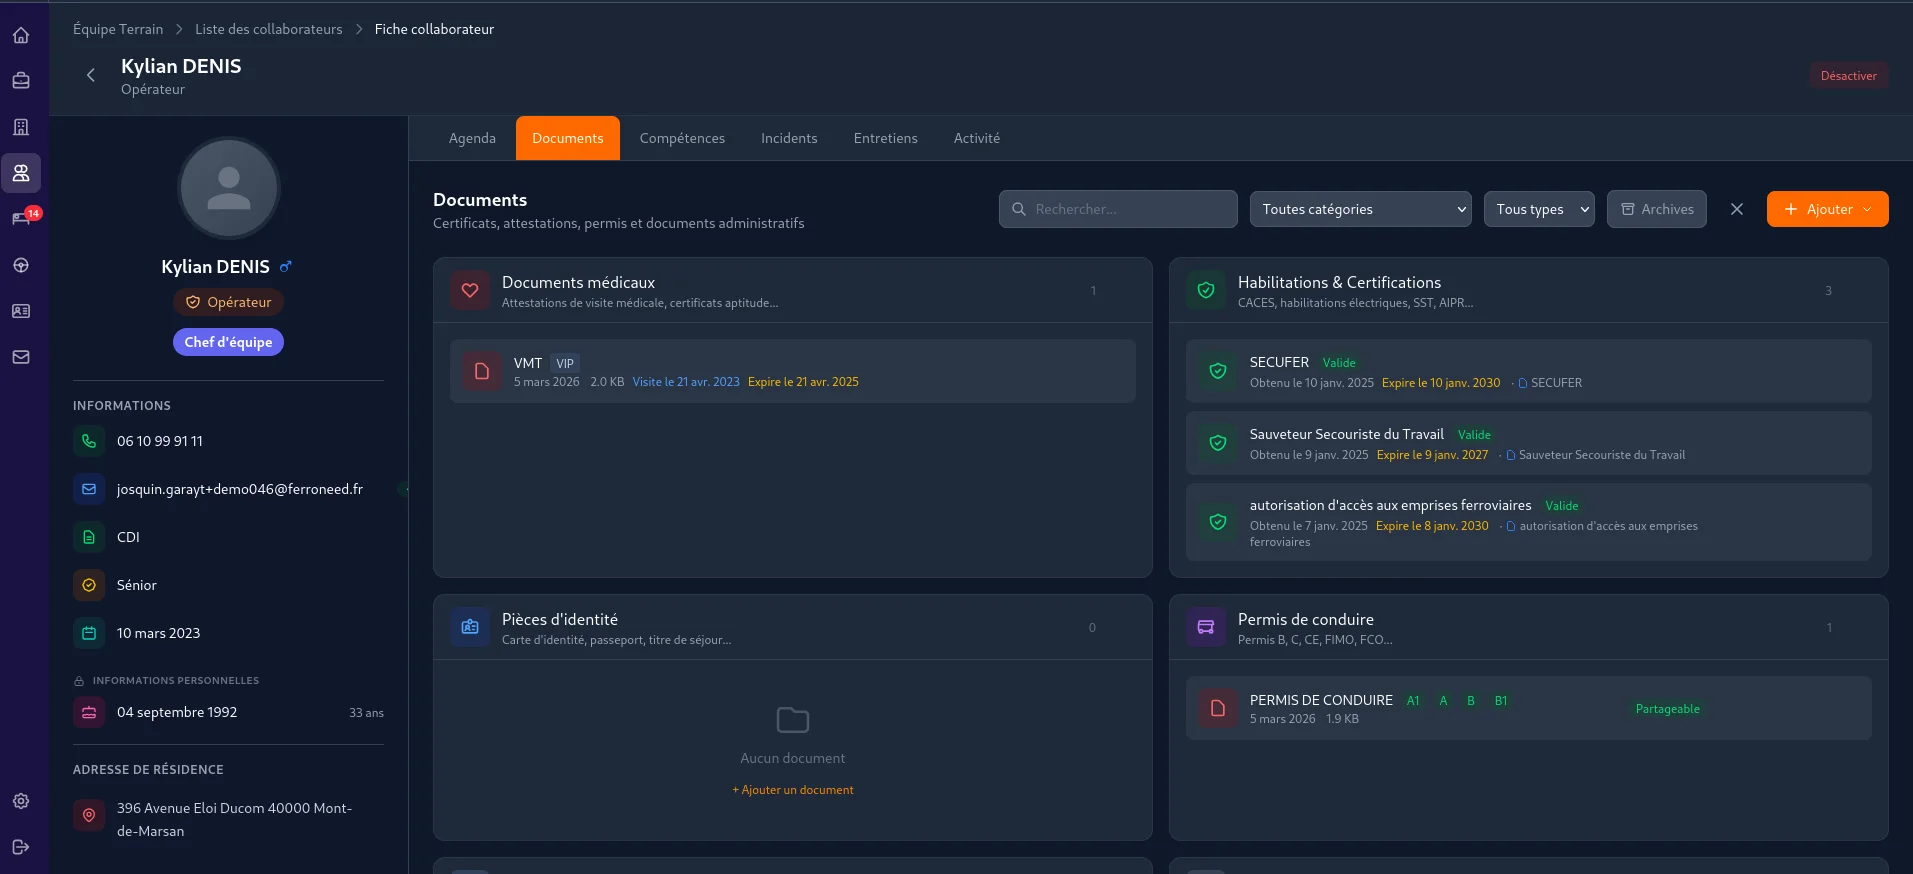
Task: Click 'Expire le 9 janv. 2027' text
Action: tap(1432, 455)
